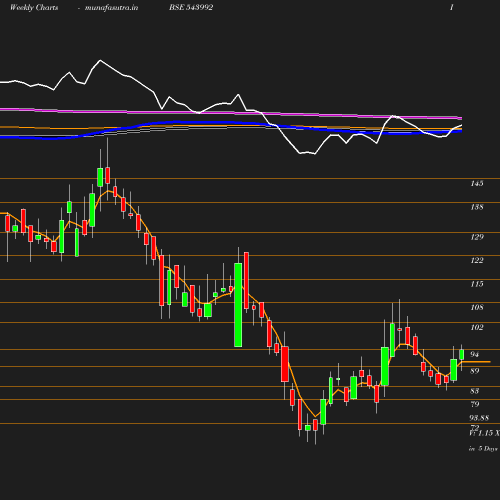Viewport: 500px width, 500px height.
Task: Click the 'V: 1.15 X' volume text
Action: pyautogui.click(x=484, y=433)
